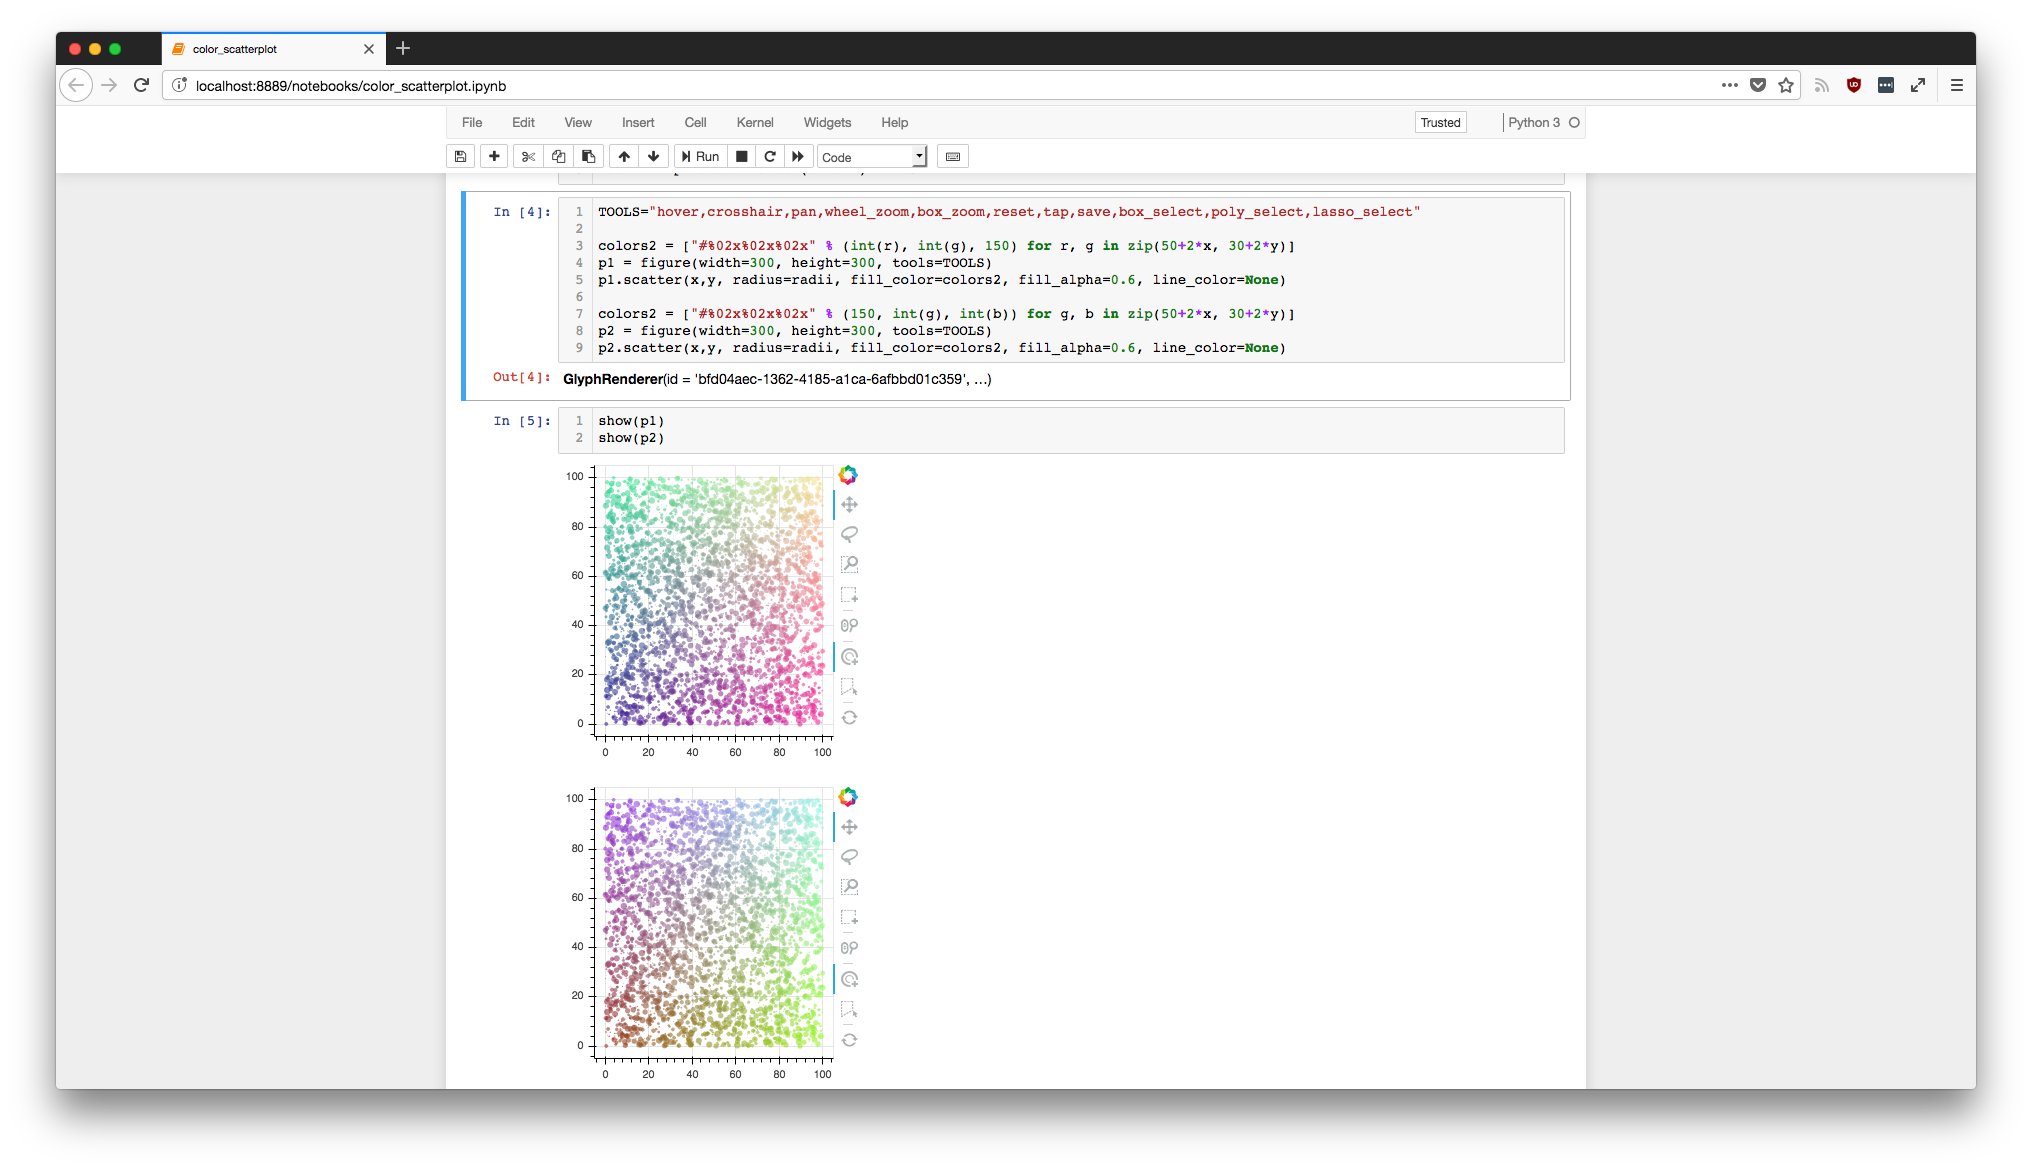Insert a cell below with the plus icon
Viewport: 2032px width, 1169px height.
click(x=494, y=156)
